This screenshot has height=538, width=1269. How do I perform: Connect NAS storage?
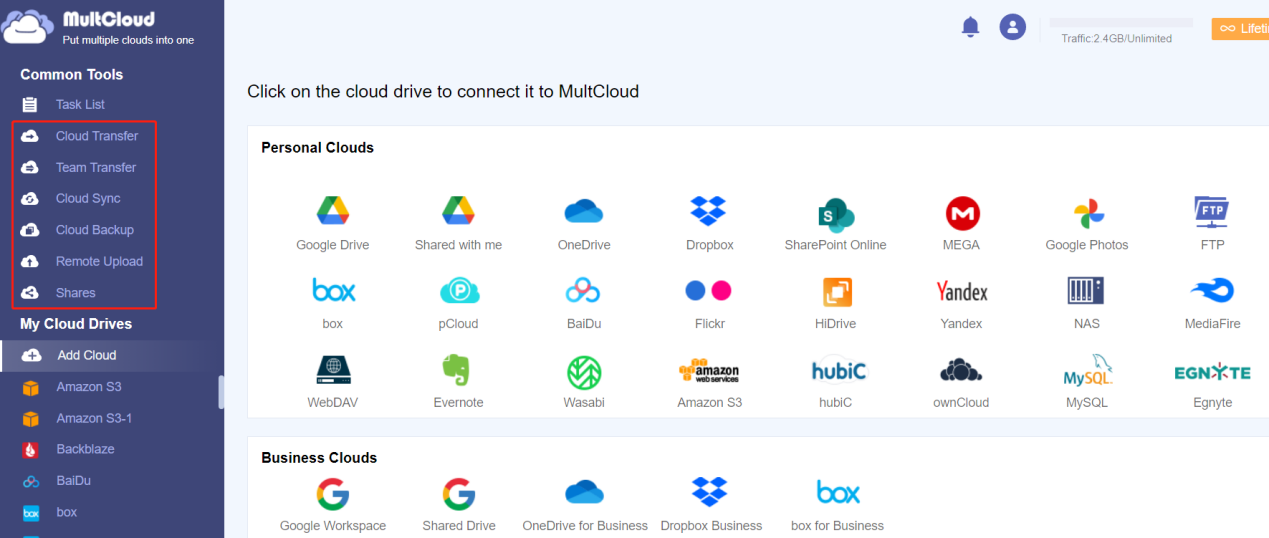tap(1087, 301)
